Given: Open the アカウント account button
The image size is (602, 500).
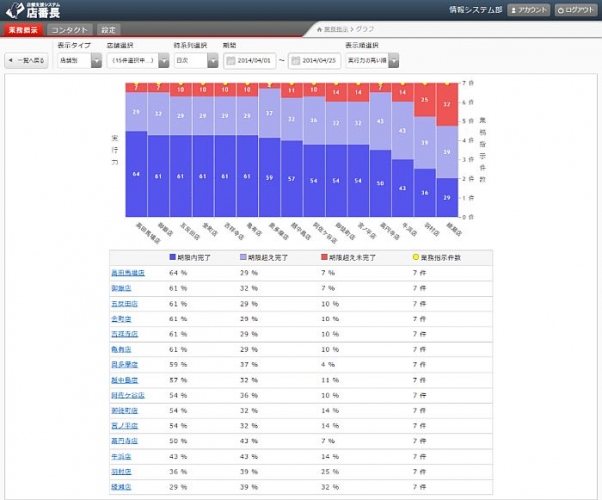Looking at the screenshot, I should click(x=528, y=10).
